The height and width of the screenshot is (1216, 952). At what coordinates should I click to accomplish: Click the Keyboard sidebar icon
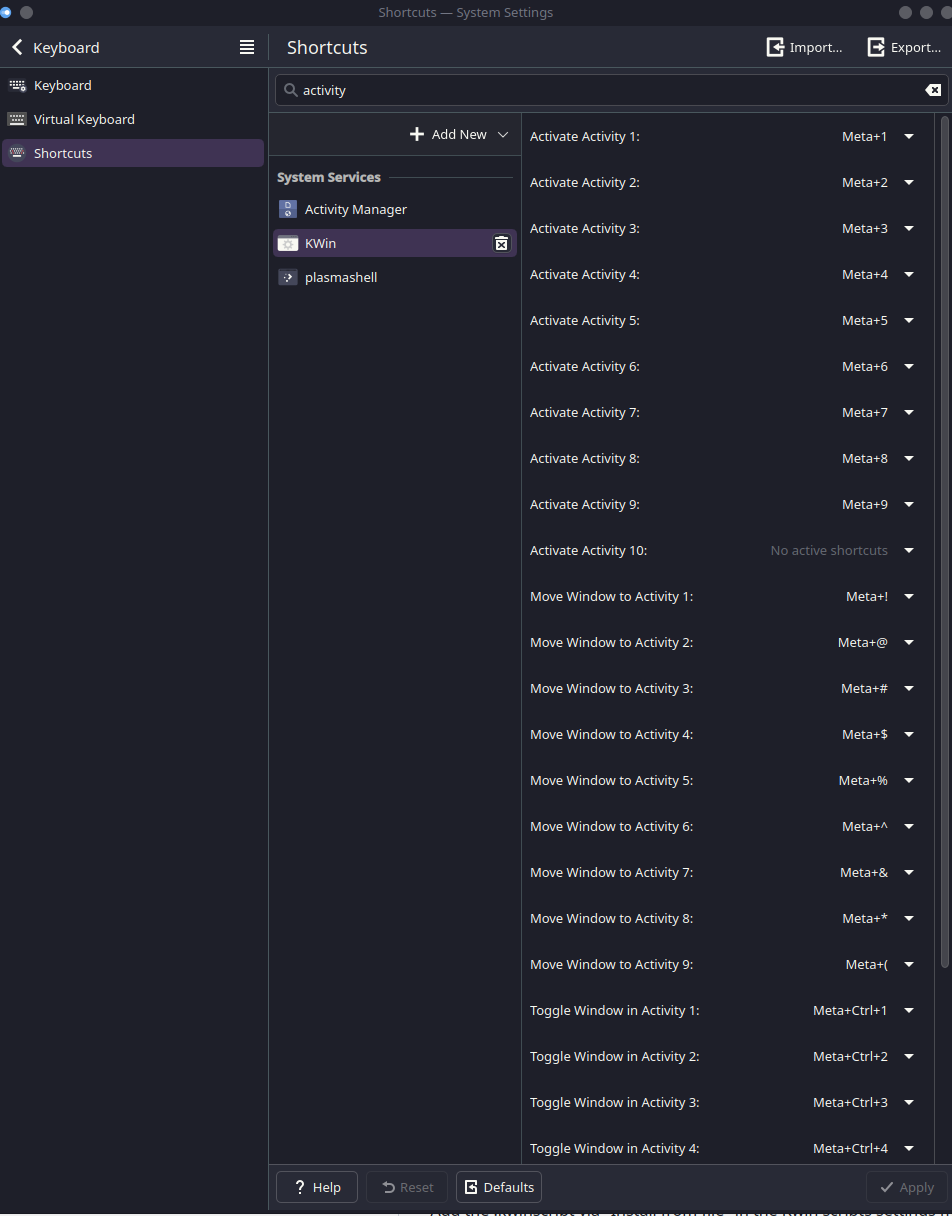17,86
